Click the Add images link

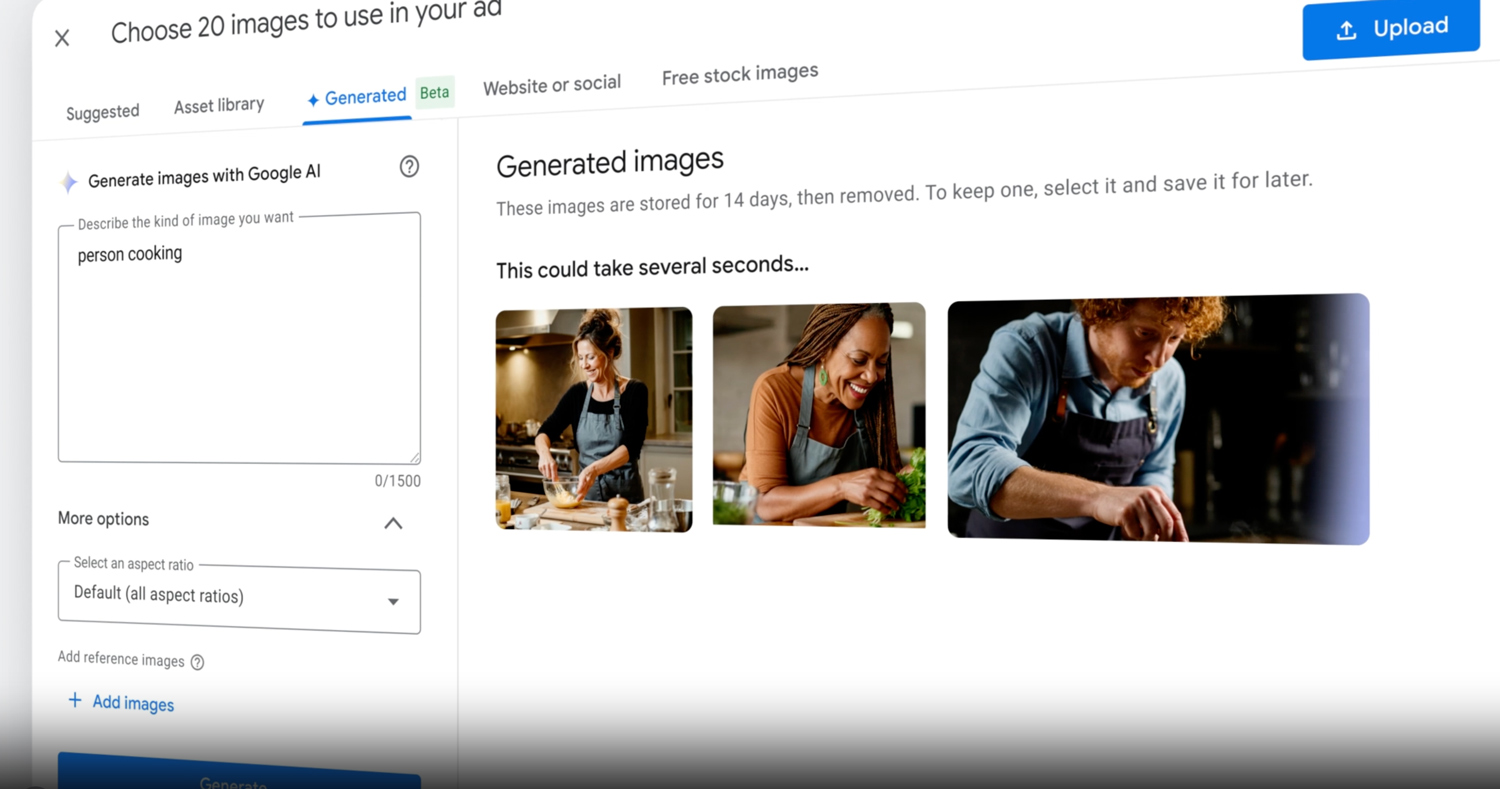[133, 704]
